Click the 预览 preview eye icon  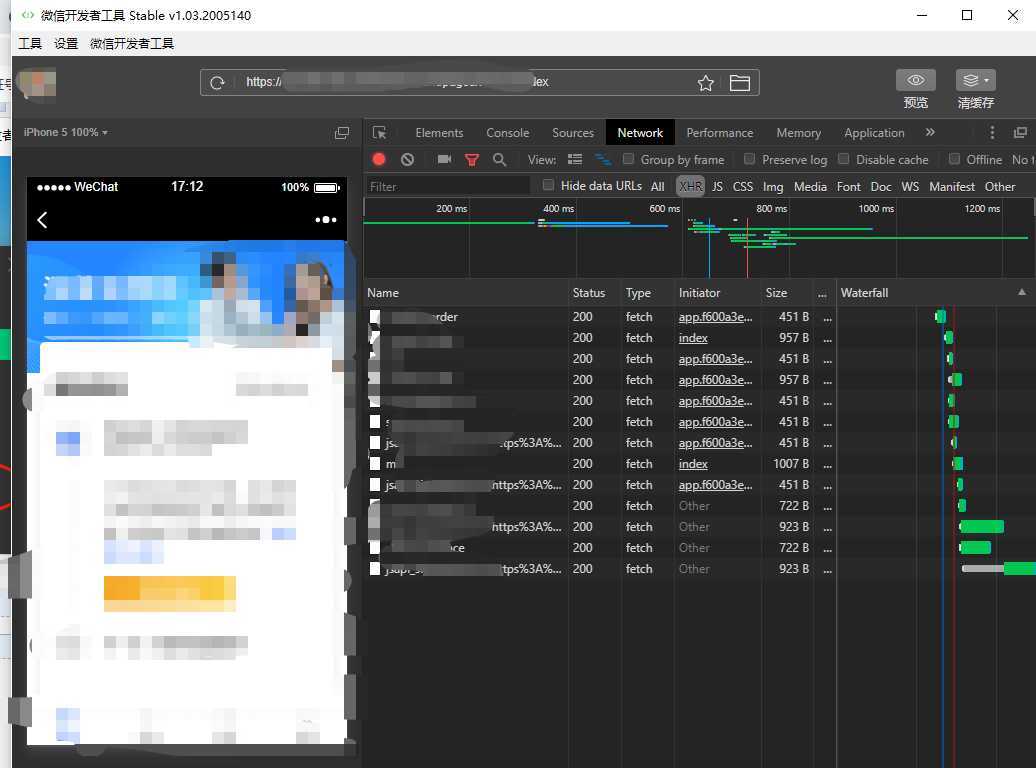(915, 80)
